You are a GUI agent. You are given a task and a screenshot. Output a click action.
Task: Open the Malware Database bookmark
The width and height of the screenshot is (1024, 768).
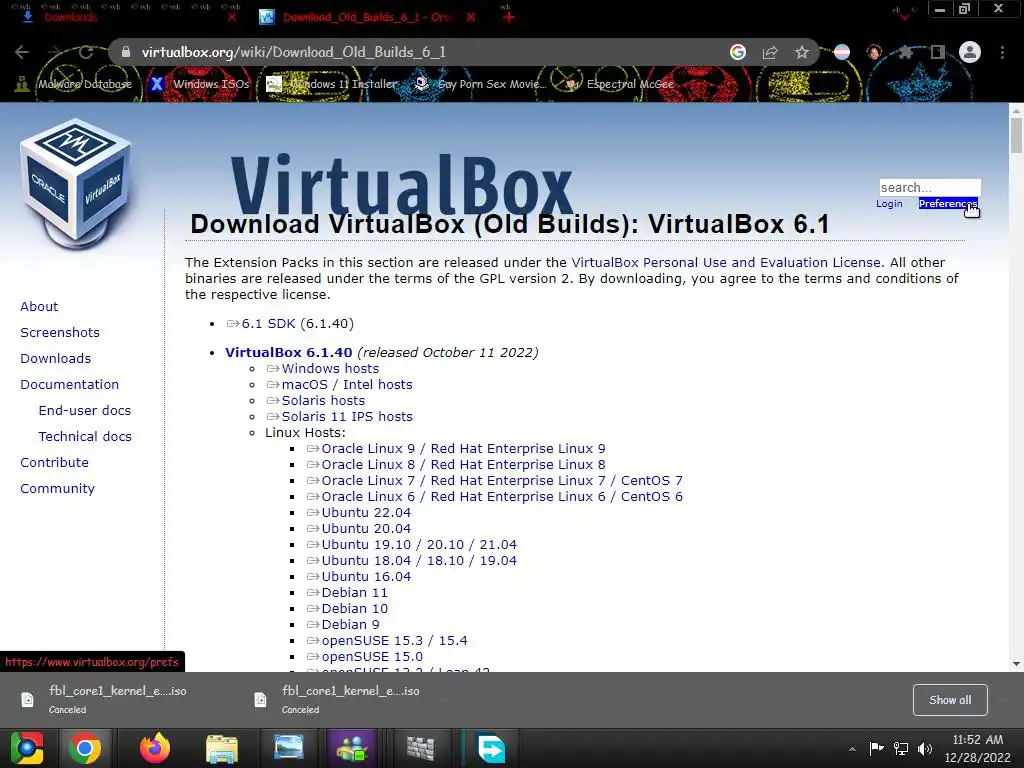coord(73,84)
